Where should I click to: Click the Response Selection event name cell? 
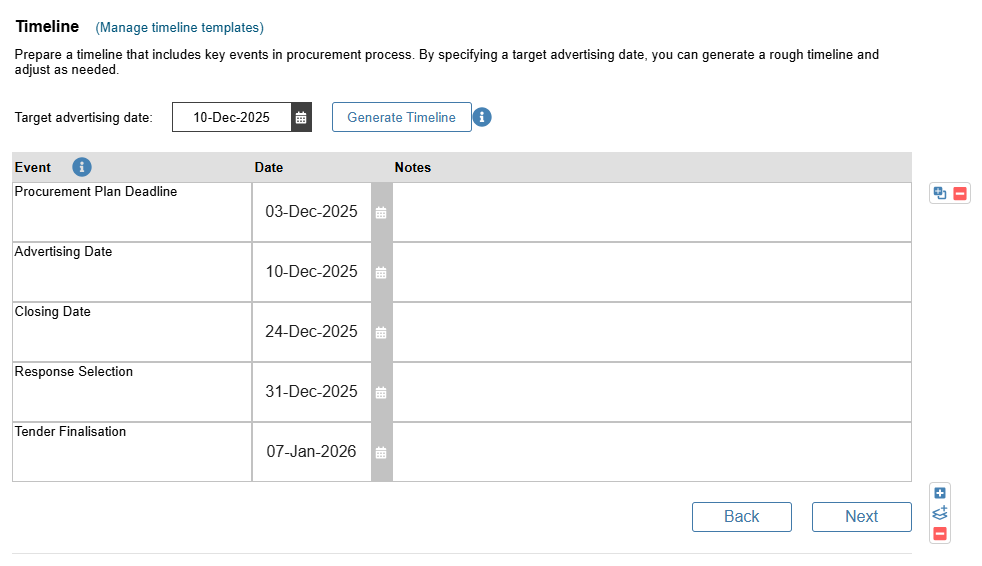click(132, 392)
